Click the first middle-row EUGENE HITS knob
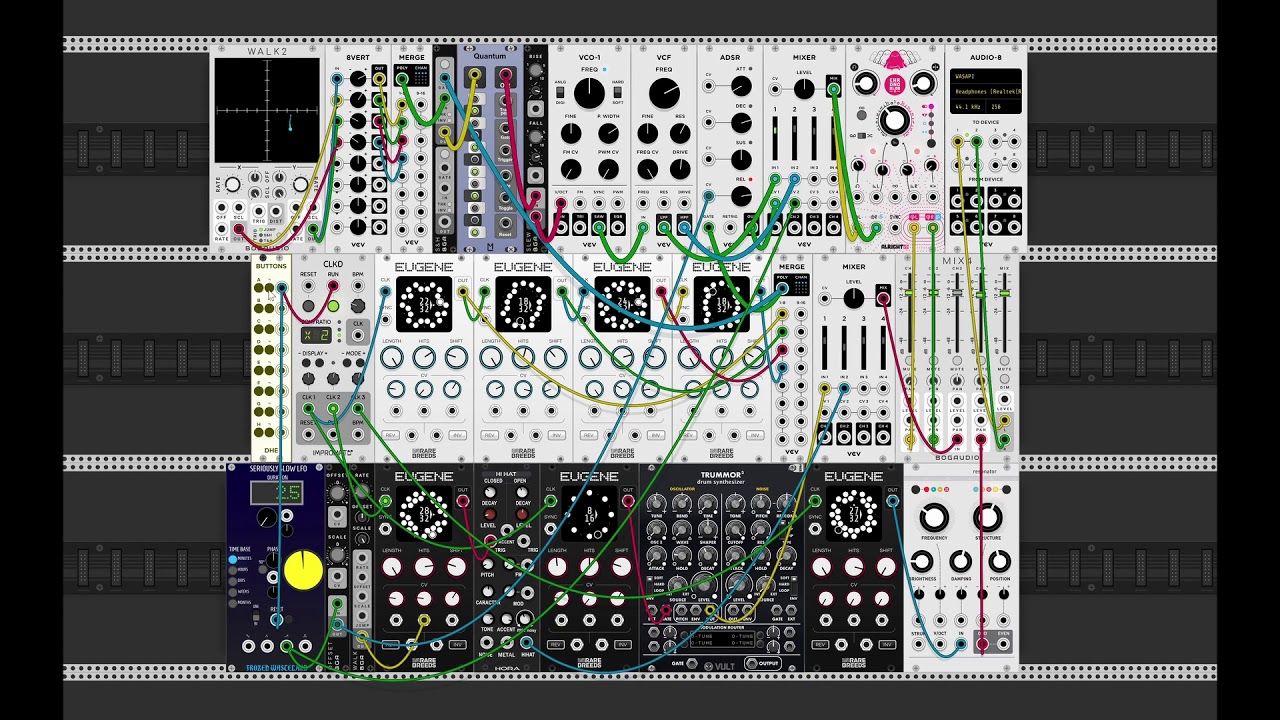1280x720 pixels. click(424, 358)
